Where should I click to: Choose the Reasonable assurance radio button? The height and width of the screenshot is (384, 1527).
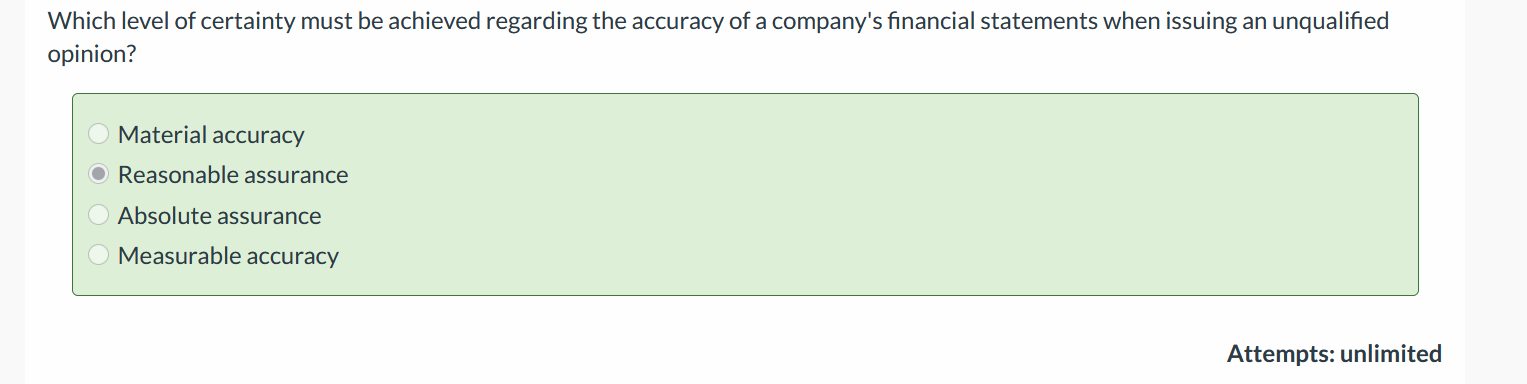point(99,174)
